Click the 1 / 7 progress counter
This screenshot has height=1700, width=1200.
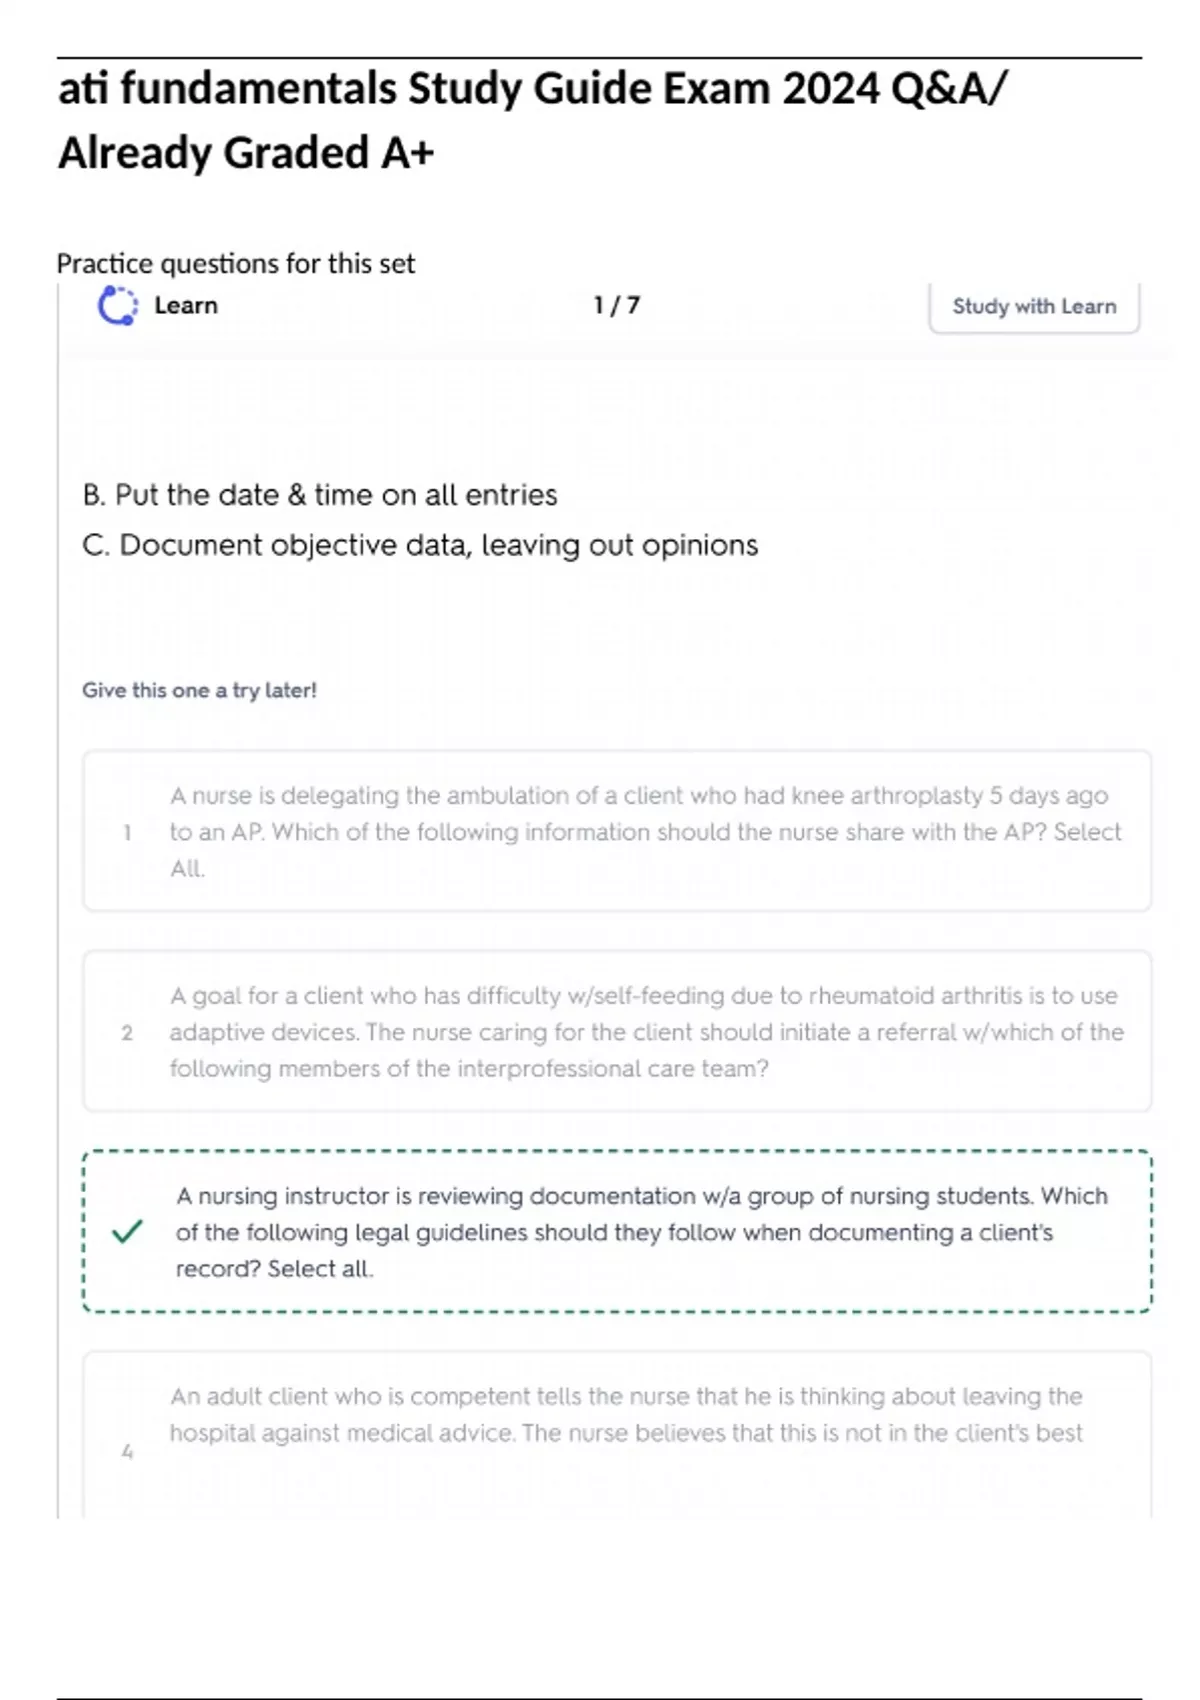point(616,306)
